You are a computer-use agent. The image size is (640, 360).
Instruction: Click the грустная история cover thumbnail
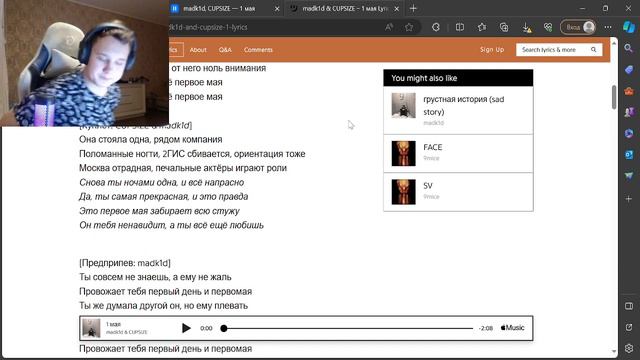coord(403,106)
